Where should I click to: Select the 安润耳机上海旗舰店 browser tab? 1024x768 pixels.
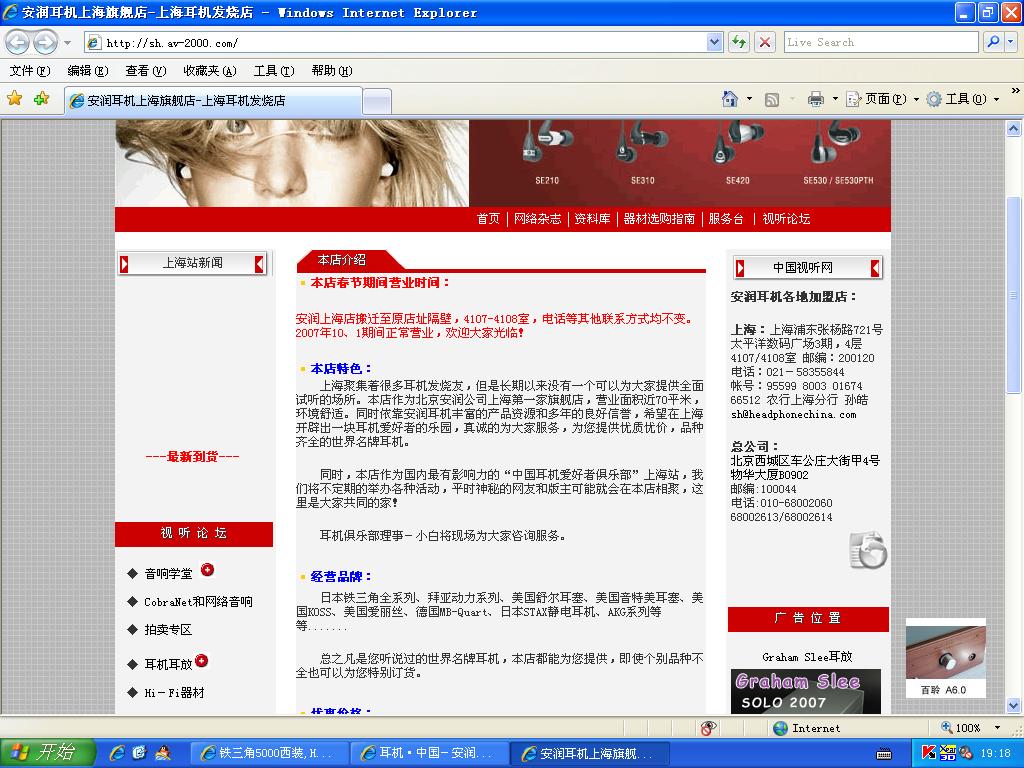click(x=213, y=101)
